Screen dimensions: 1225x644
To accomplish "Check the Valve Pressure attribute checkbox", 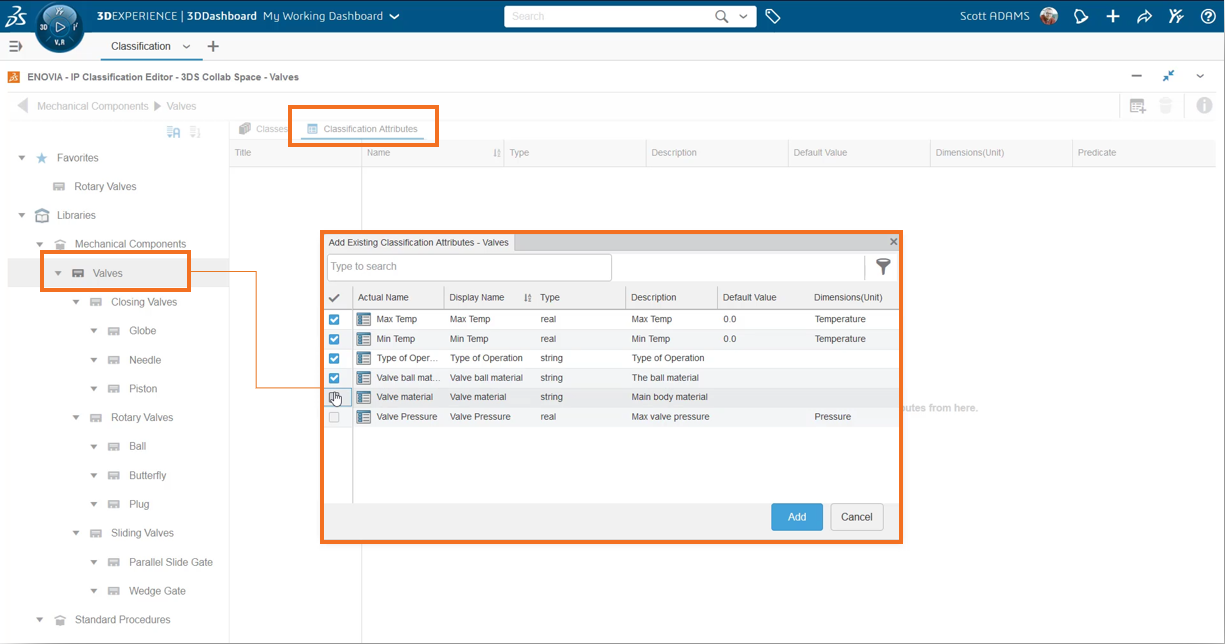I will [334, 417].
